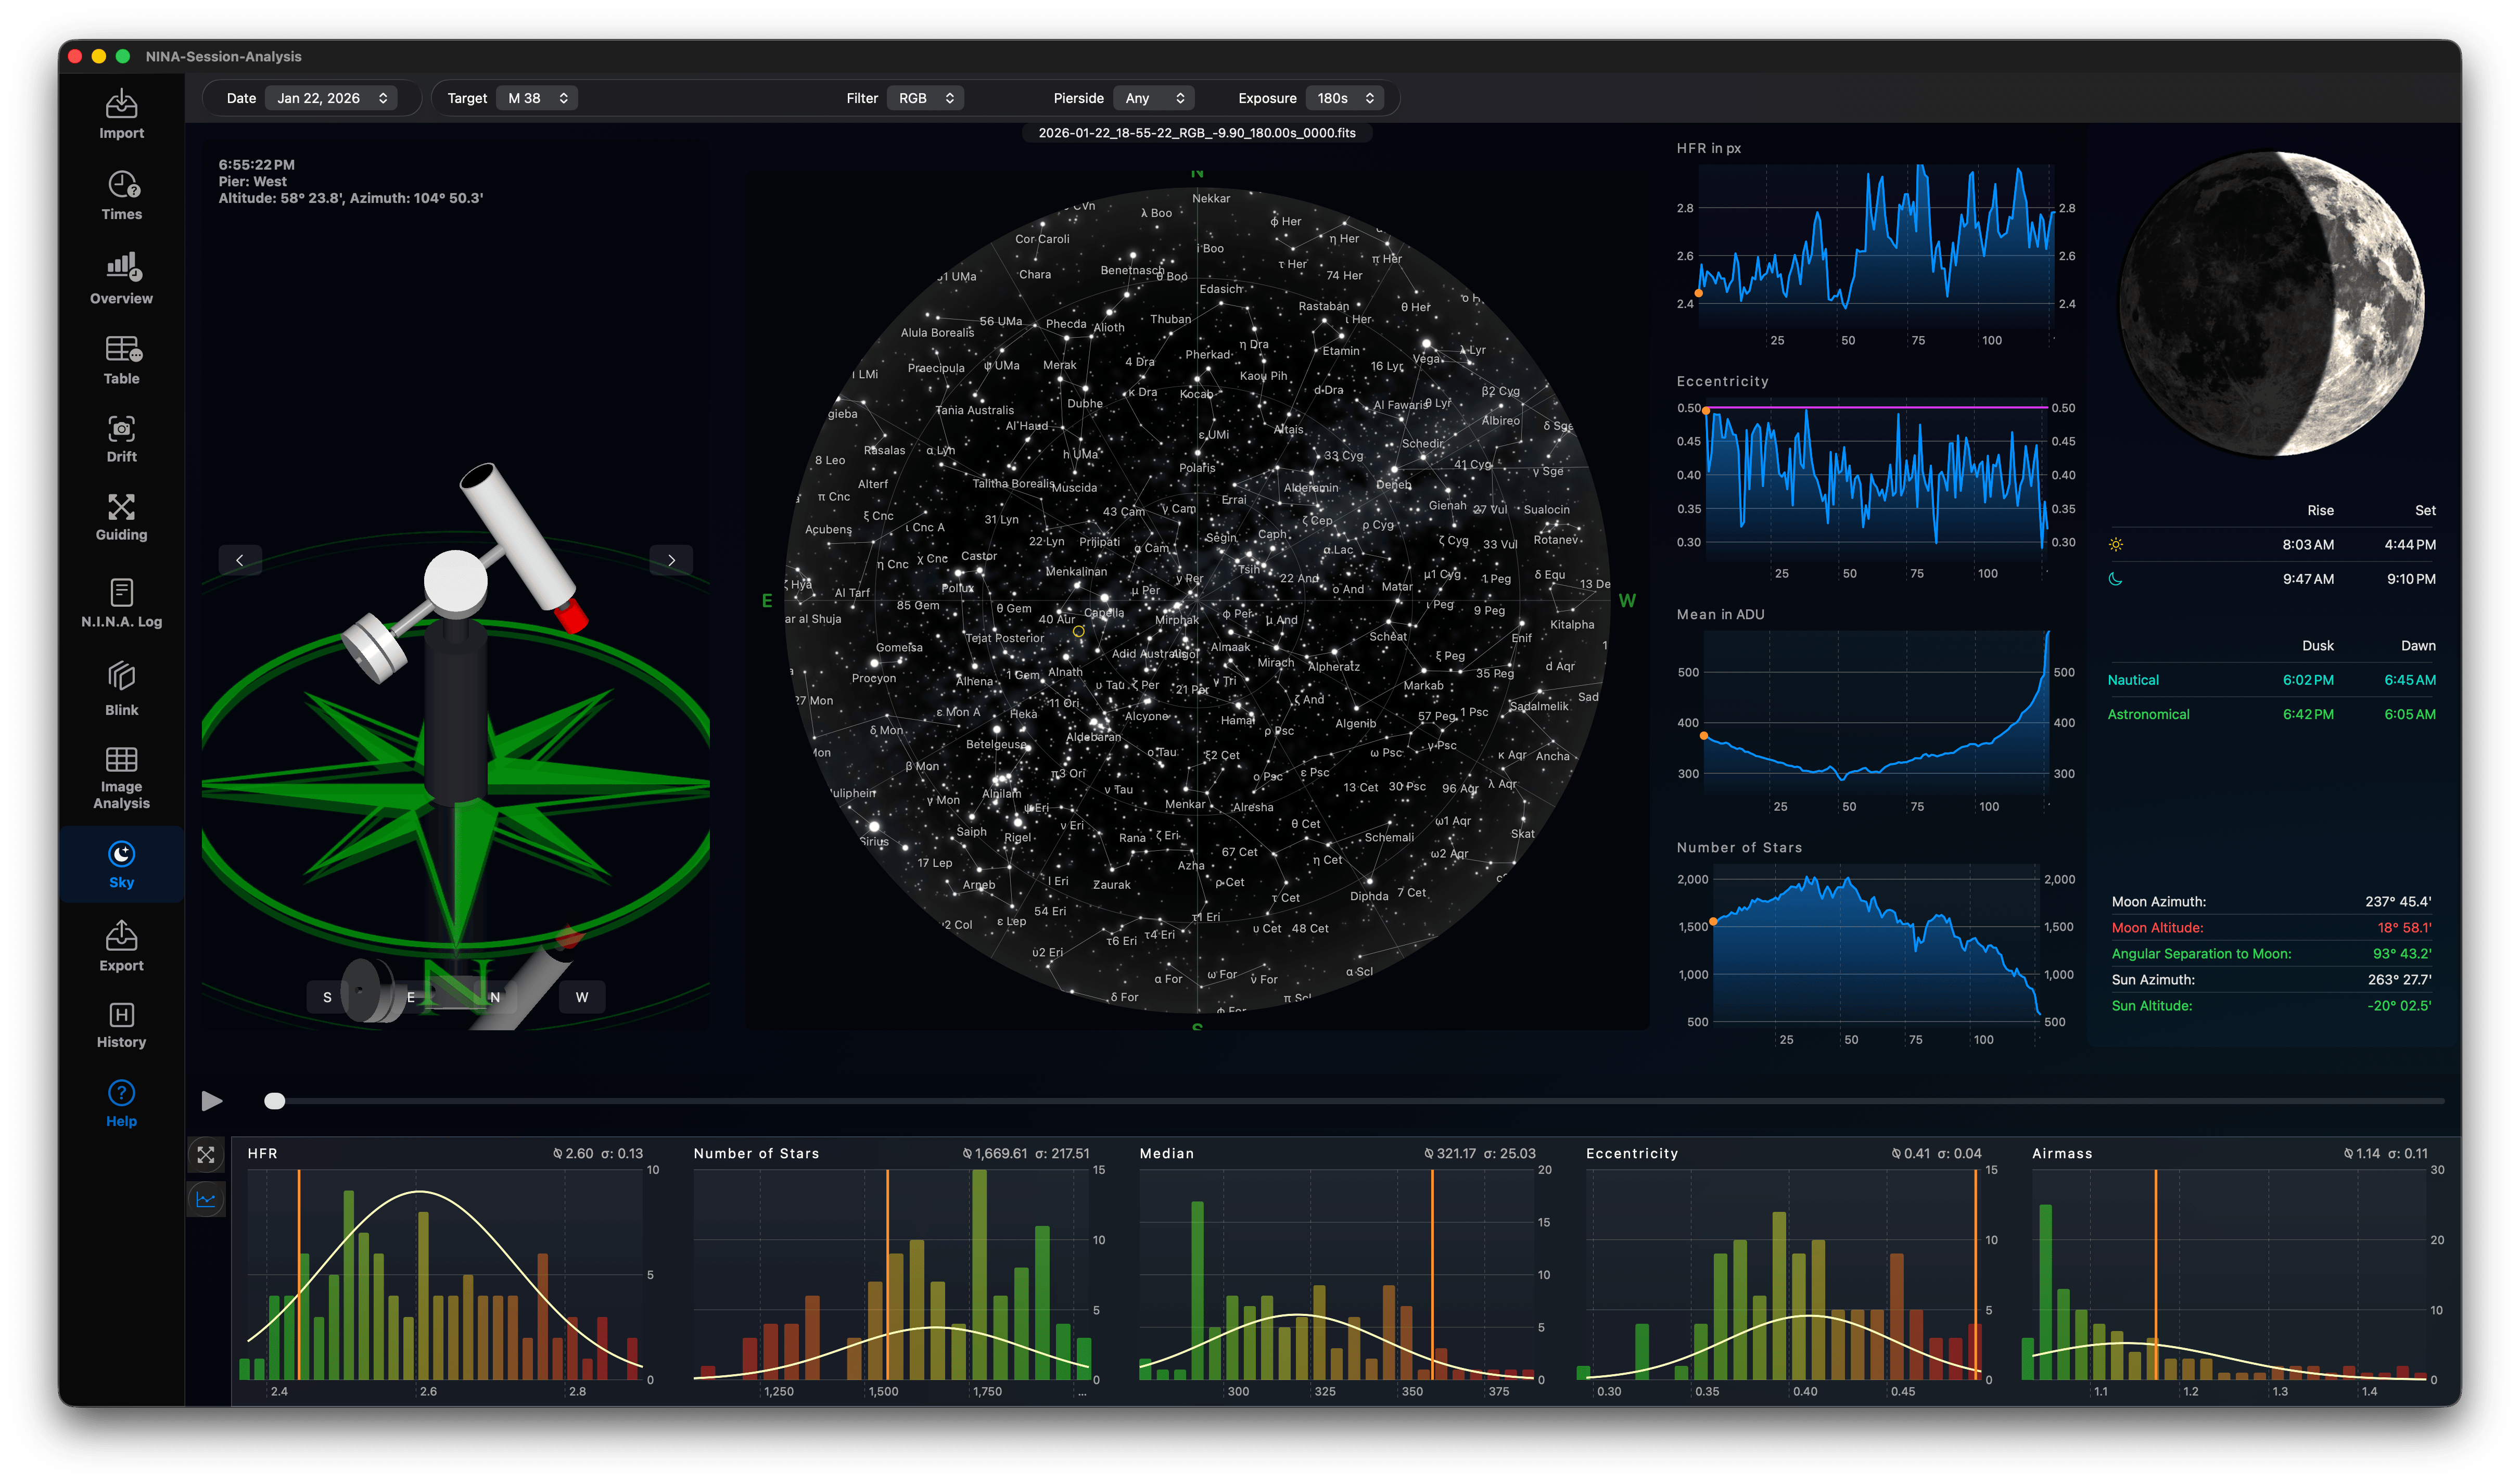Open the Date dropdown showing Jan 22, 2026

[x=331, y=98]
